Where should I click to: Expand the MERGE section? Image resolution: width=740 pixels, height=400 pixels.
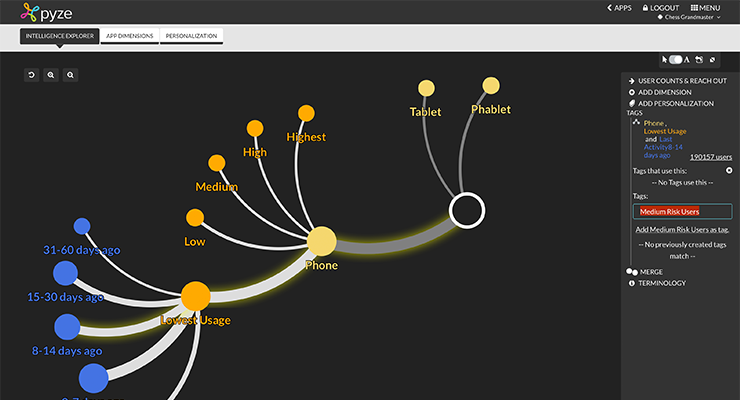tap(645, 272)
